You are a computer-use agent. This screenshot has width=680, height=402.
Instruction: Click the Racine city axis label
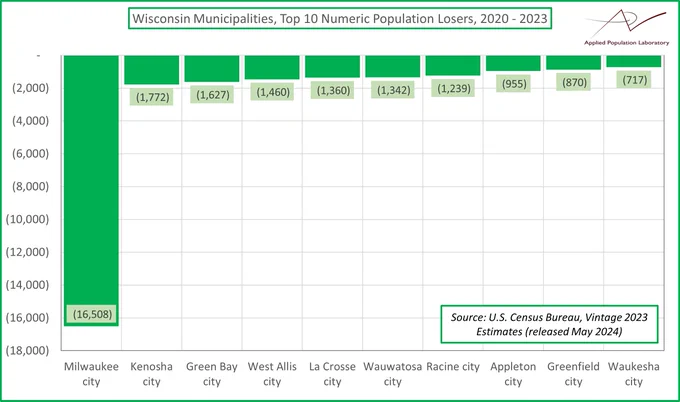click(x=453, y=366)
